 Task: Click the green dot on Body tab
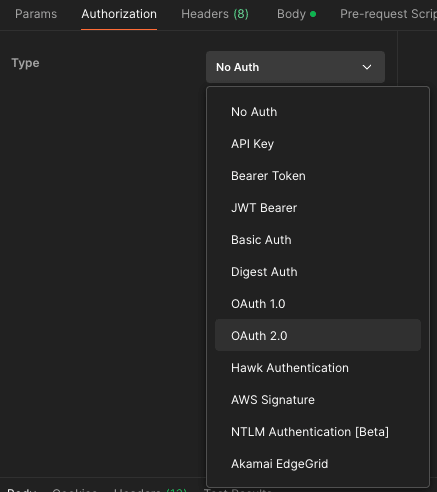(313, 14)
